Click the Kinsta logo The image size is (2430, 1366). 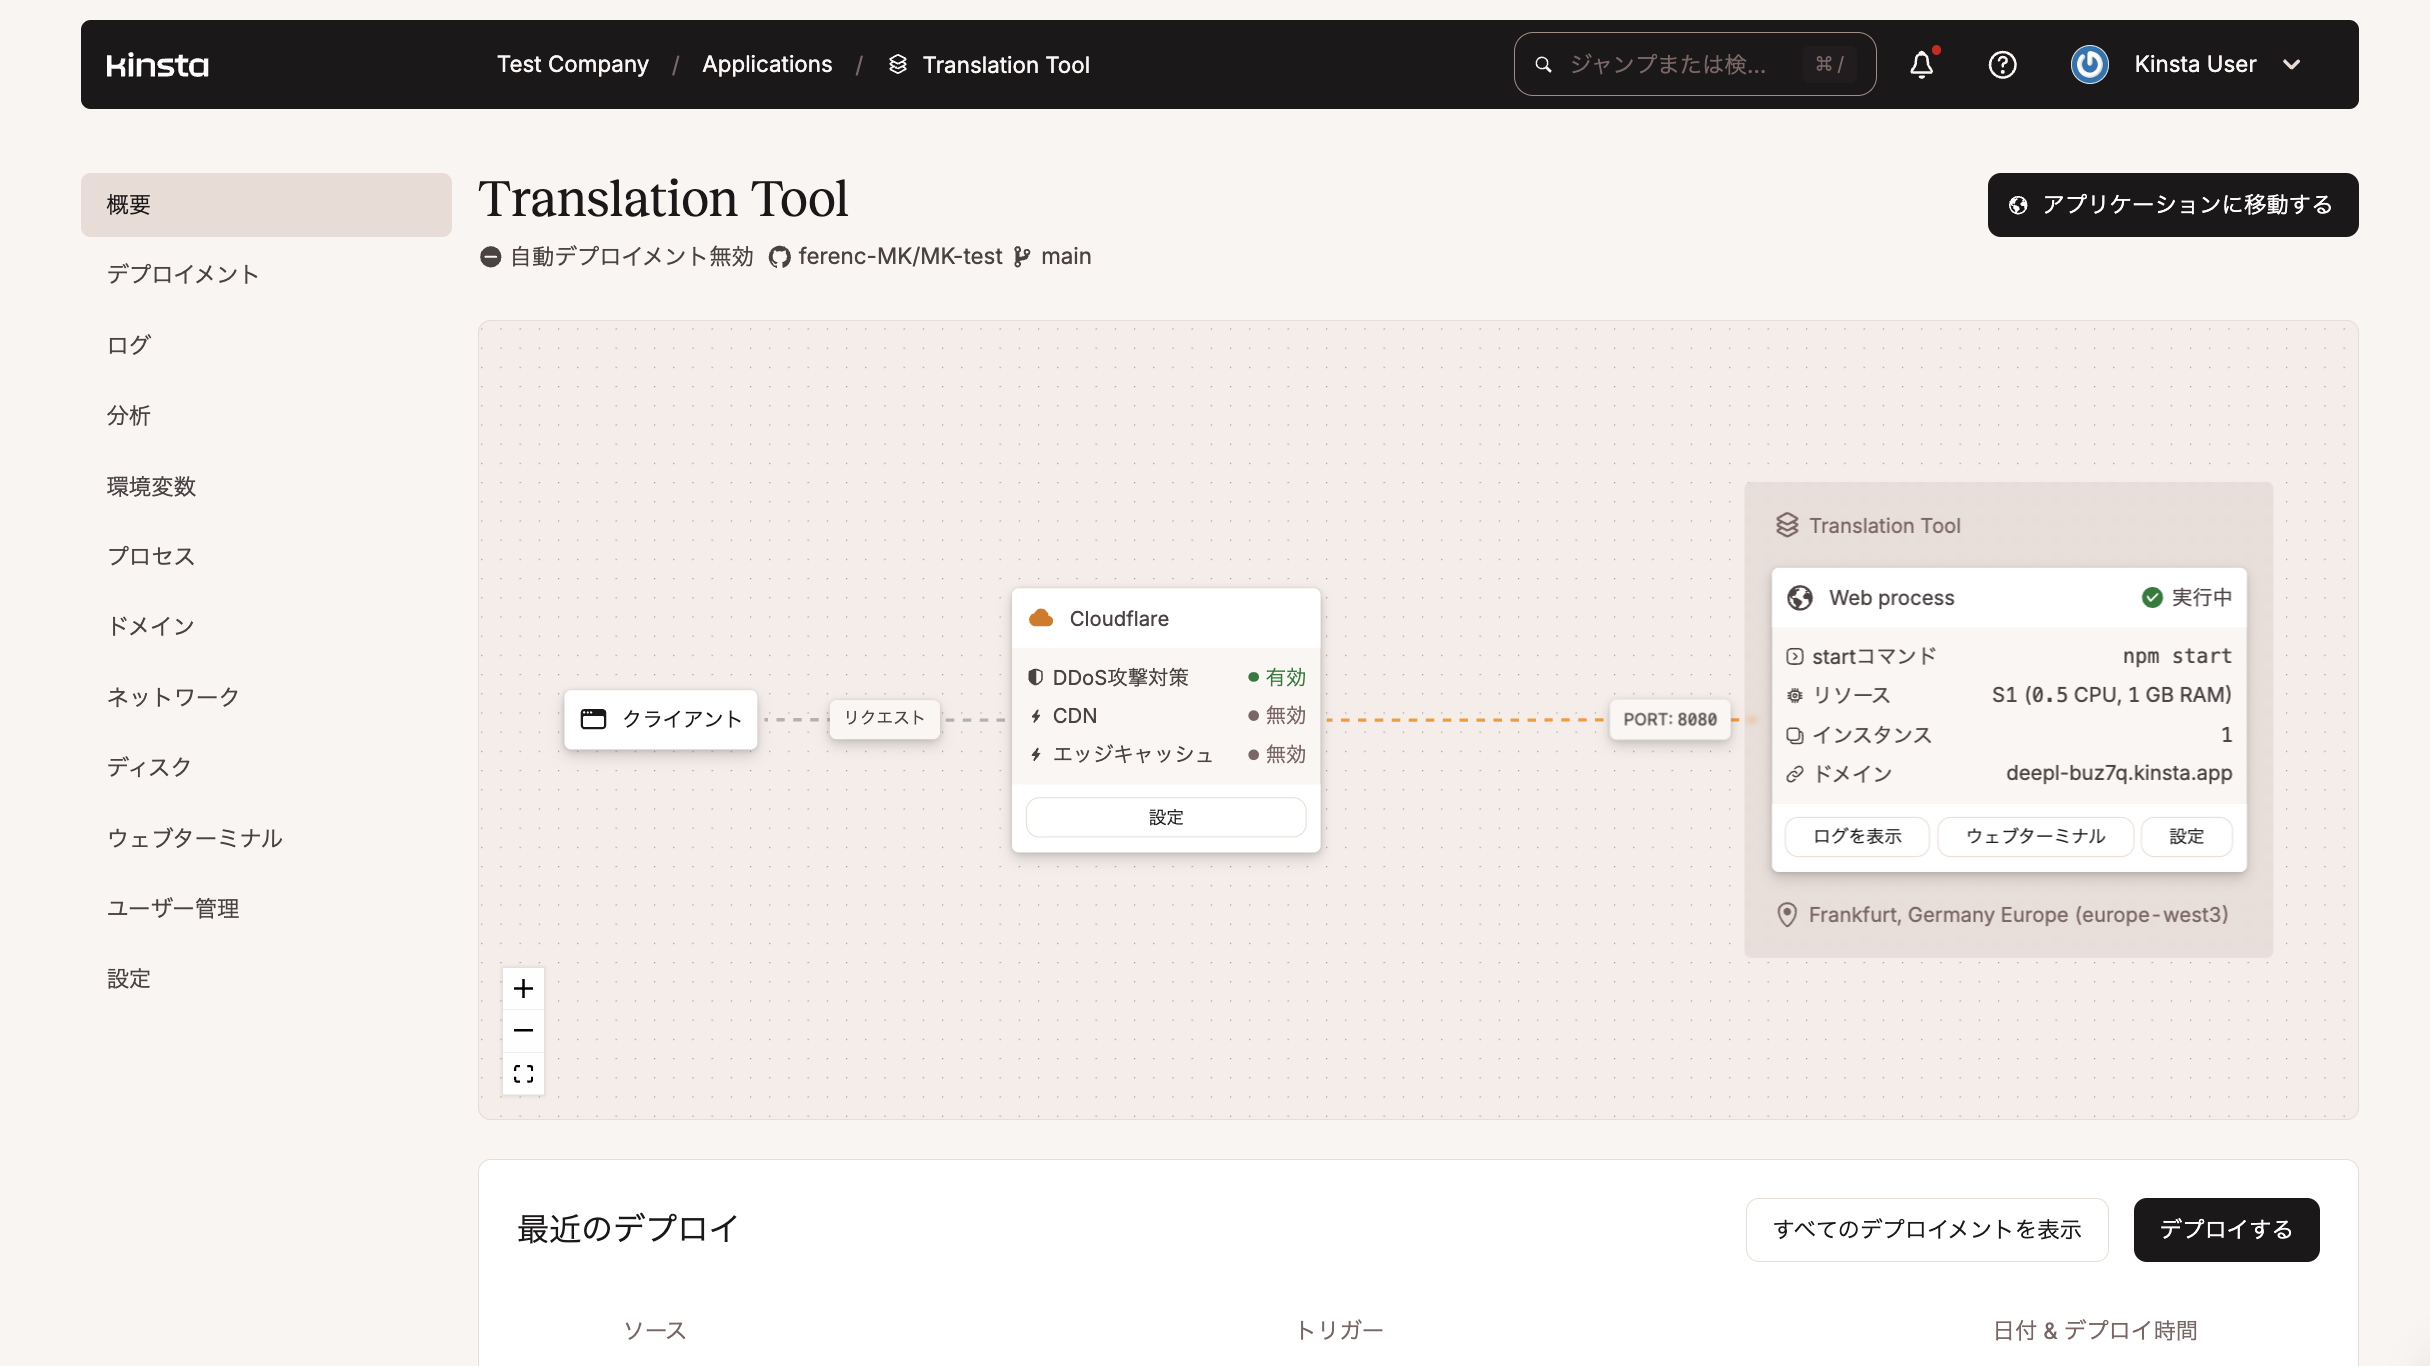click(x=157, y=64)
